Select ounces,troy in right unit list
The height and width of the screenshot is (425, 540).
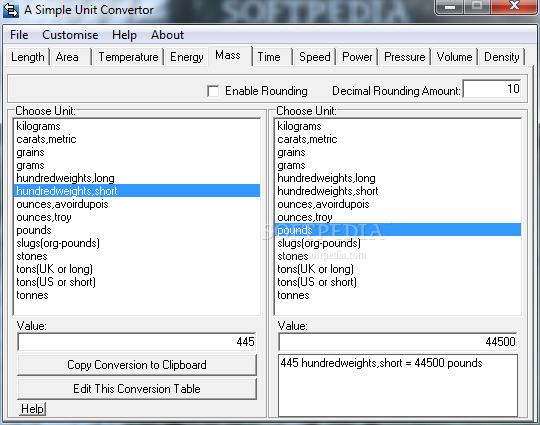(398, 217)
